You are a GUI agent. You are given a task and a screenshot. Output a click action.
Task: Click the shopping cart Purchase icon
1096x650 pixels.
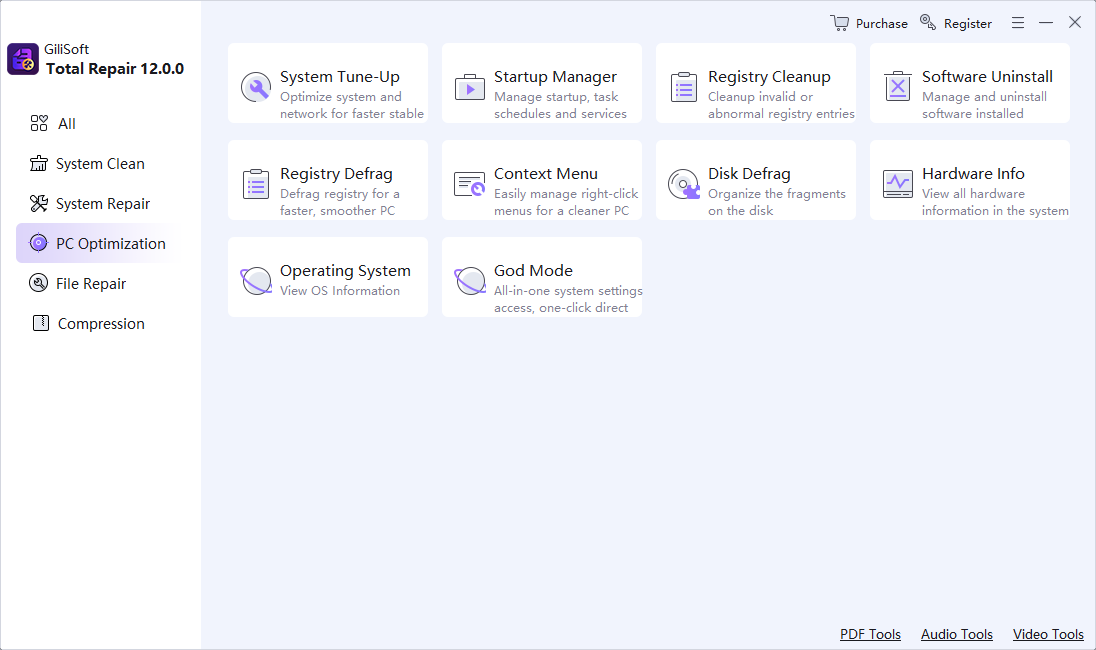839,23
